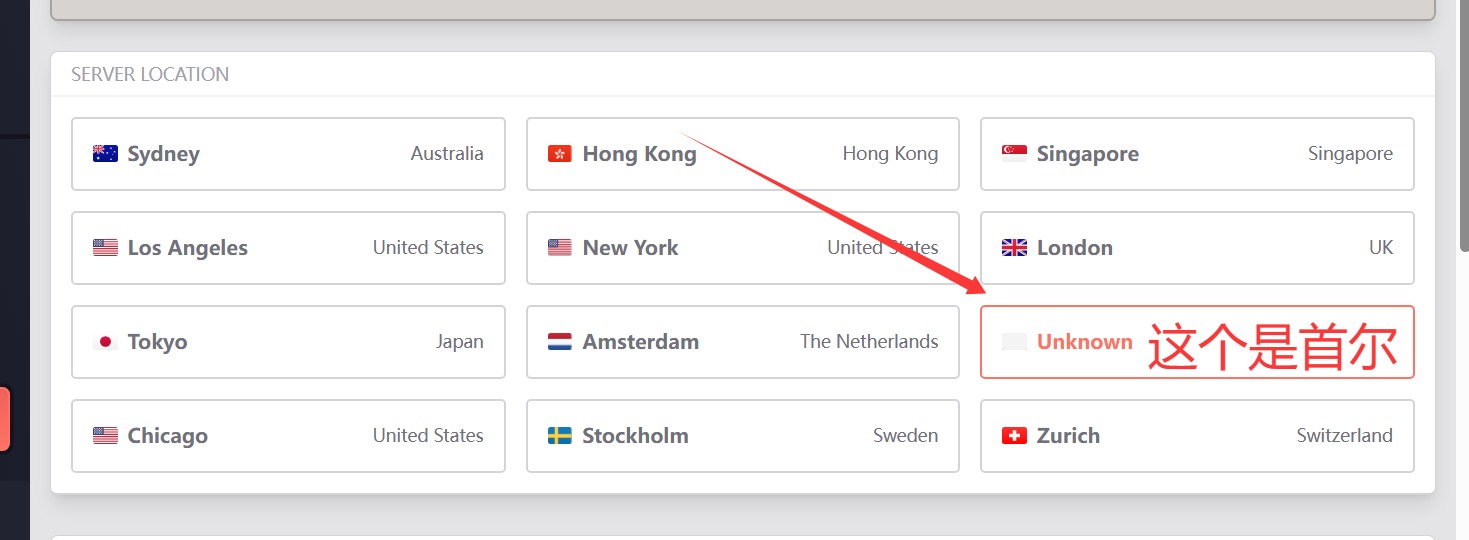Select the New York server location
This screenshot has width=1469, height=540.
click(x=742, y=248)
